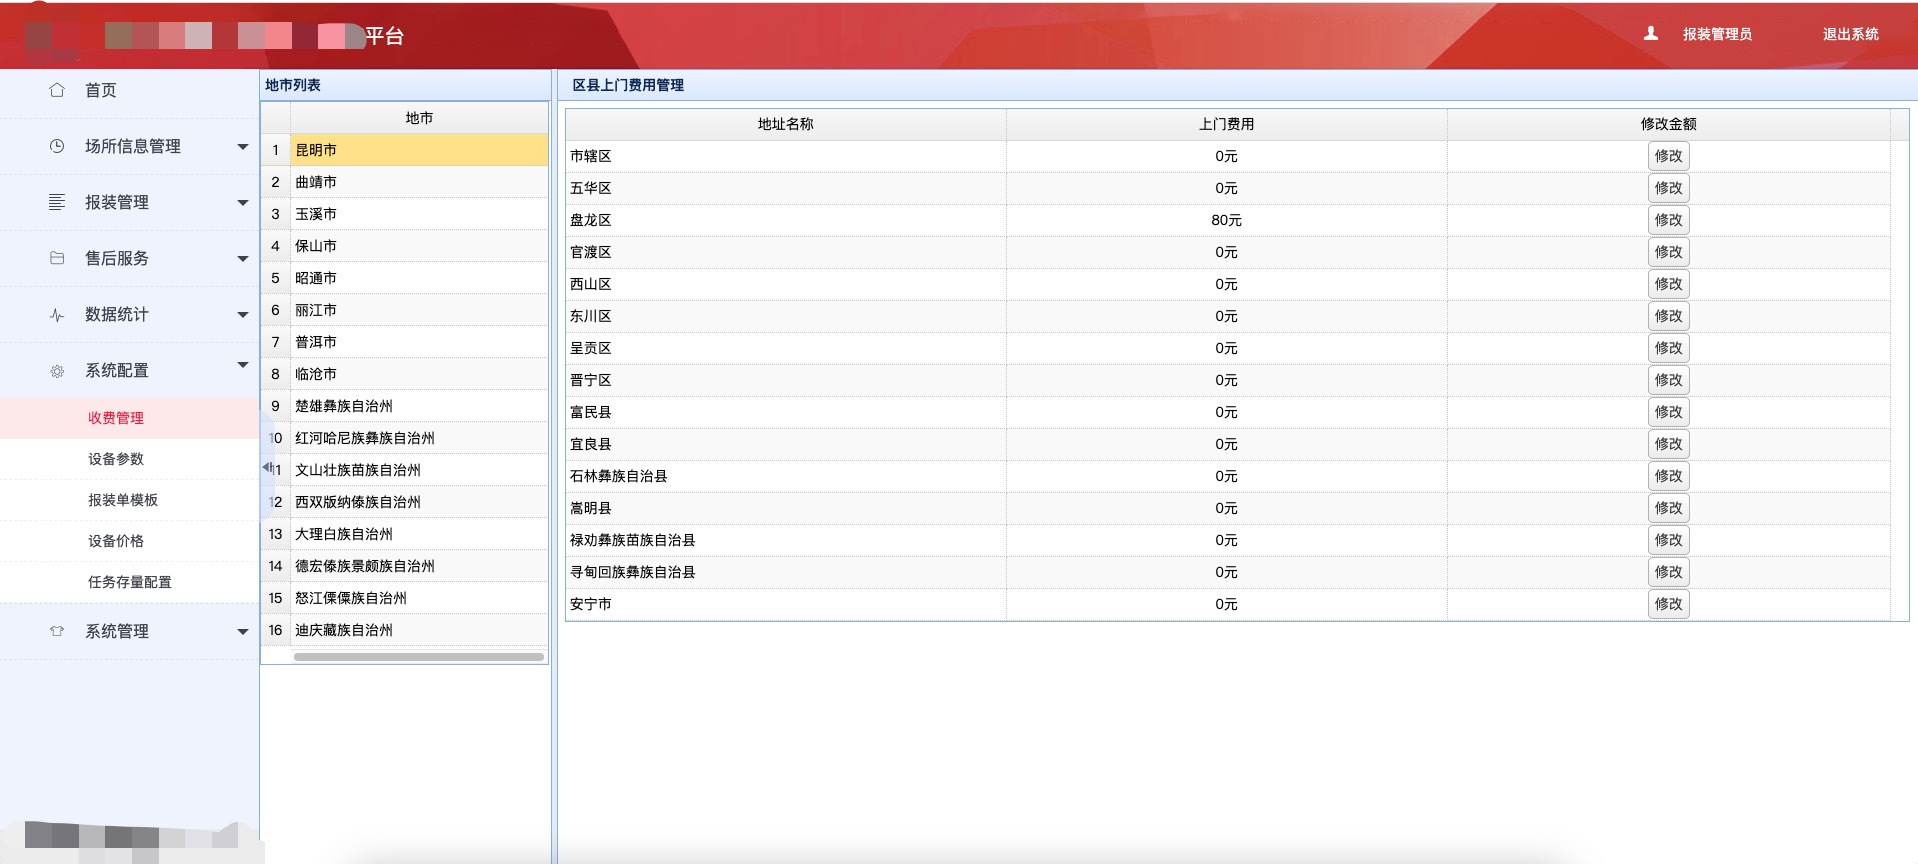This screenshot has height=864, width=1918.
Task: Click the clock icon for 场所信息管理
Action: tap(57, 146)
